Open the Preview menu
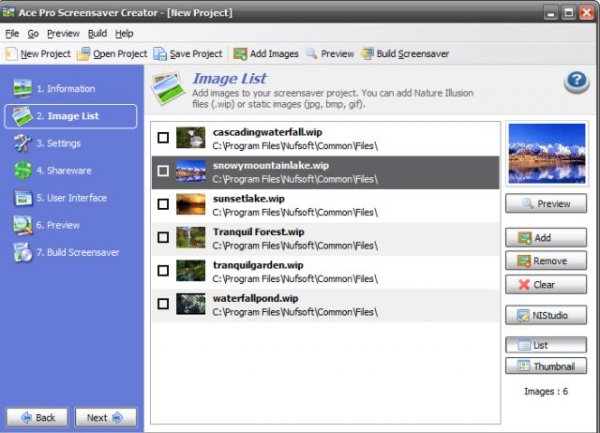 [63, 34]
